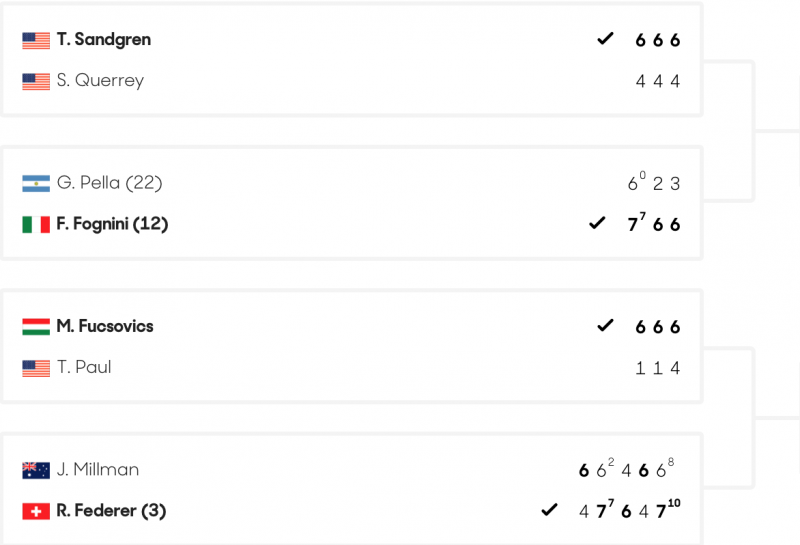Click the USA flag next to T. Paul
800x545 pixels.
point(36,368)
